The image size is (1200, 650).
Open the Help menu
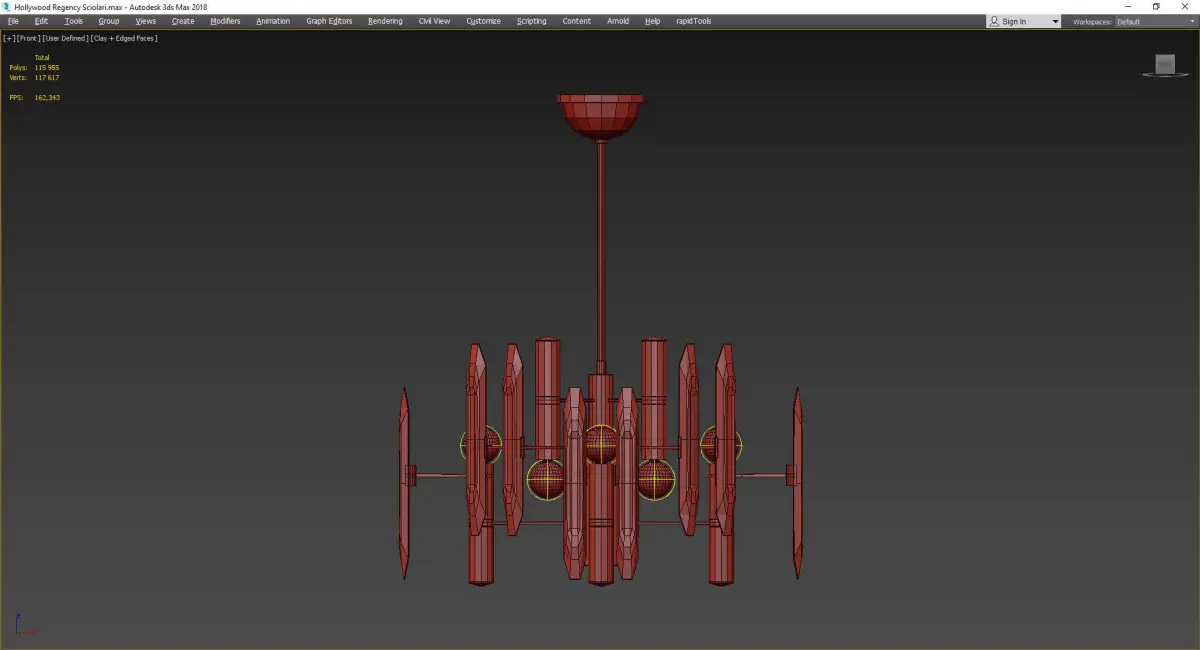click(653, 21)
